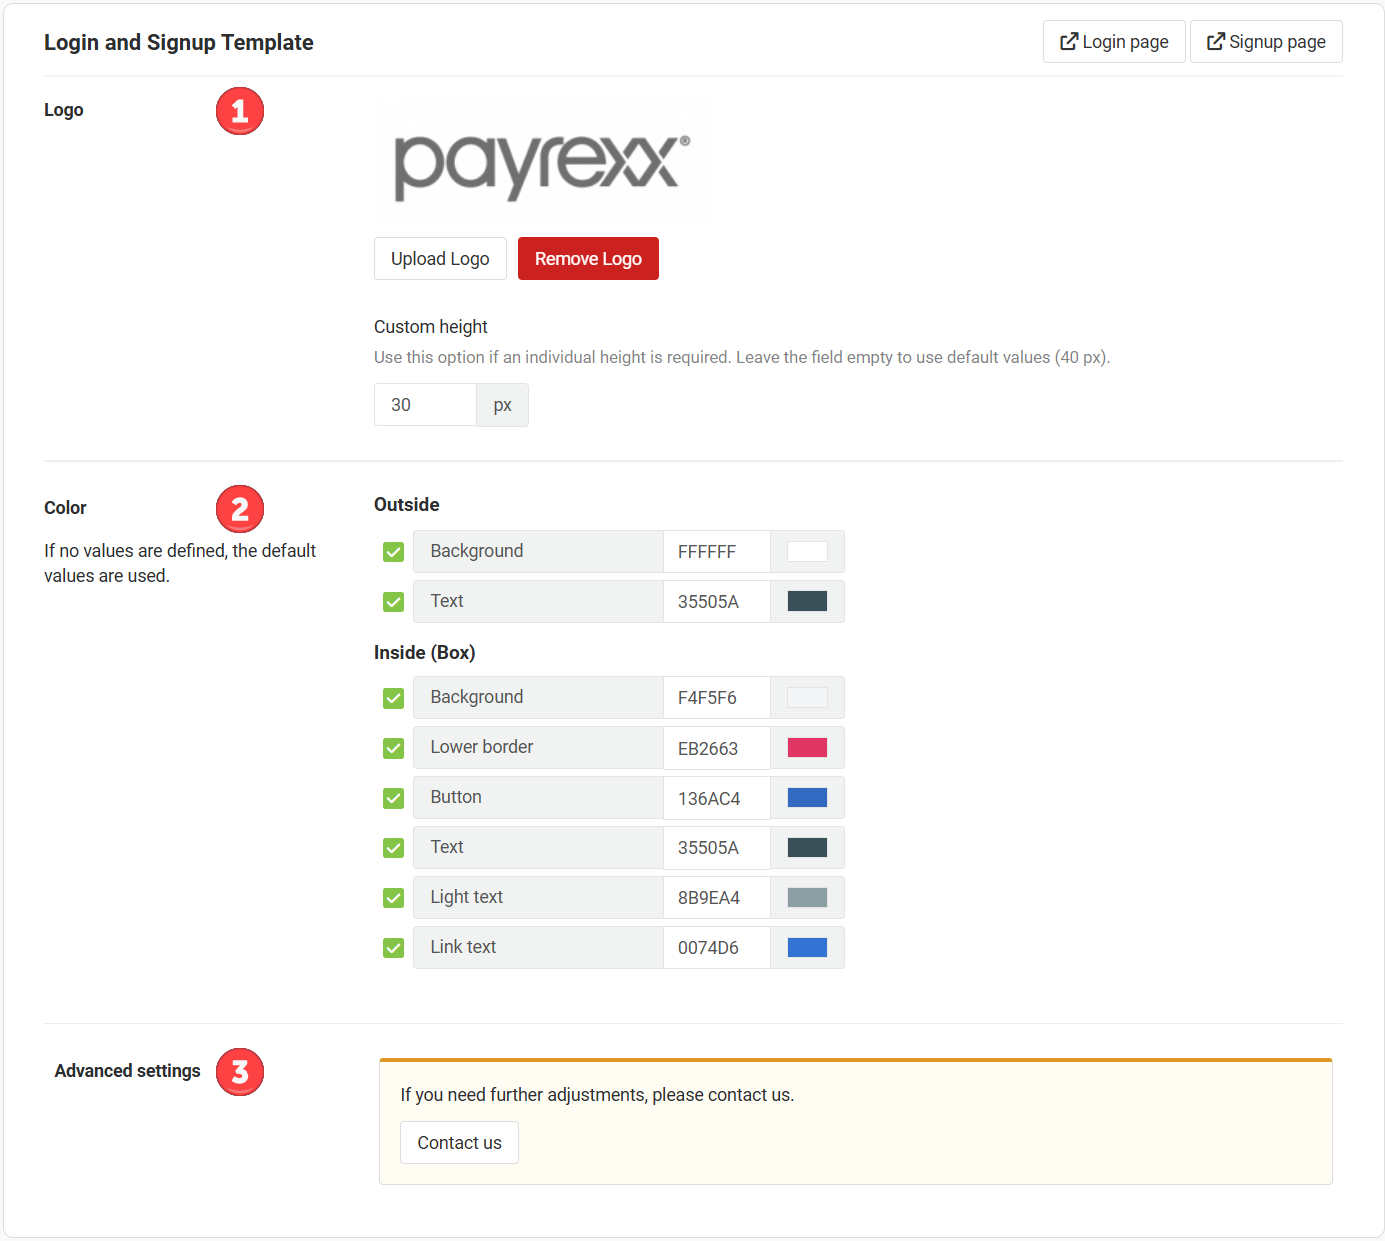Image resolution: width=1385 pixels, height=1241 pixels.
Task: Edit the F4F5F6 hex value field
Action: click(717, 698)
